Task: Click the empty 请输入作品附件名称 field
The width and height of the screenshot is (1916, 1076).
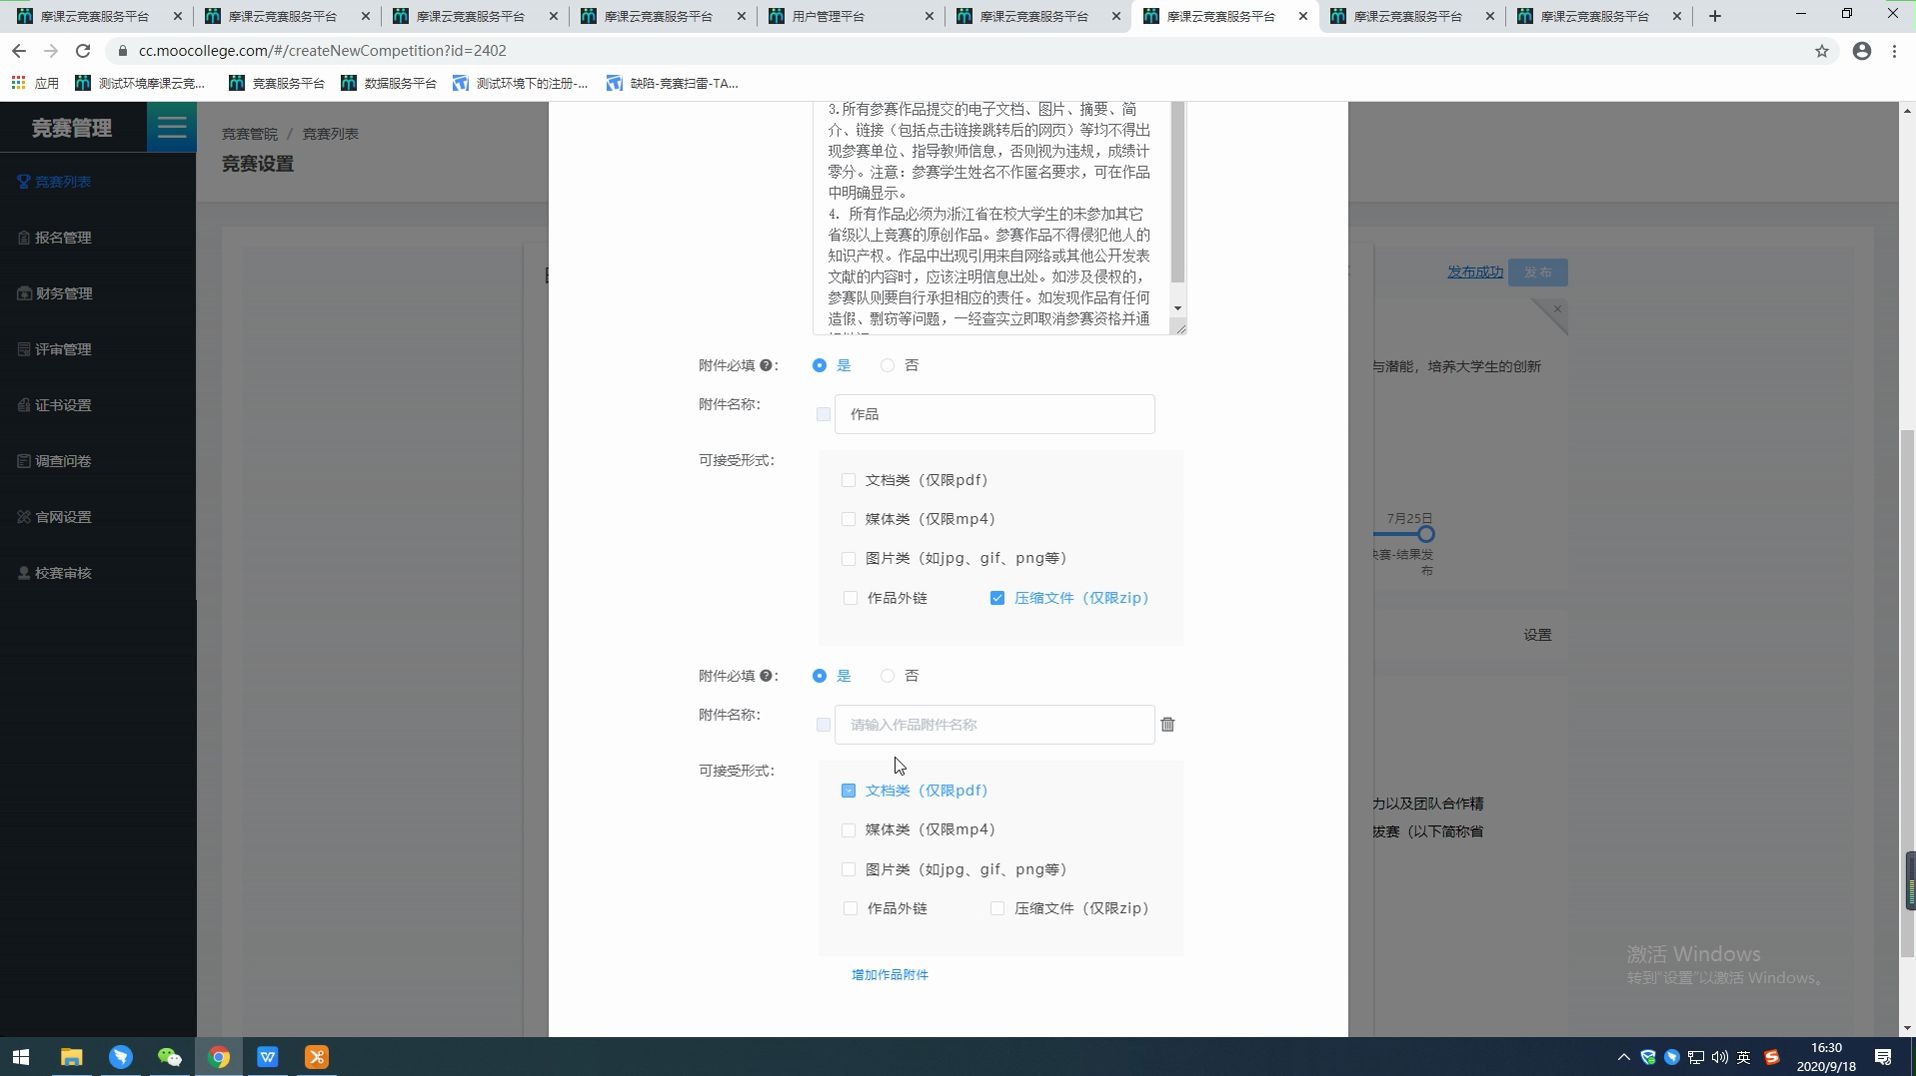Action: click(994, 725)
